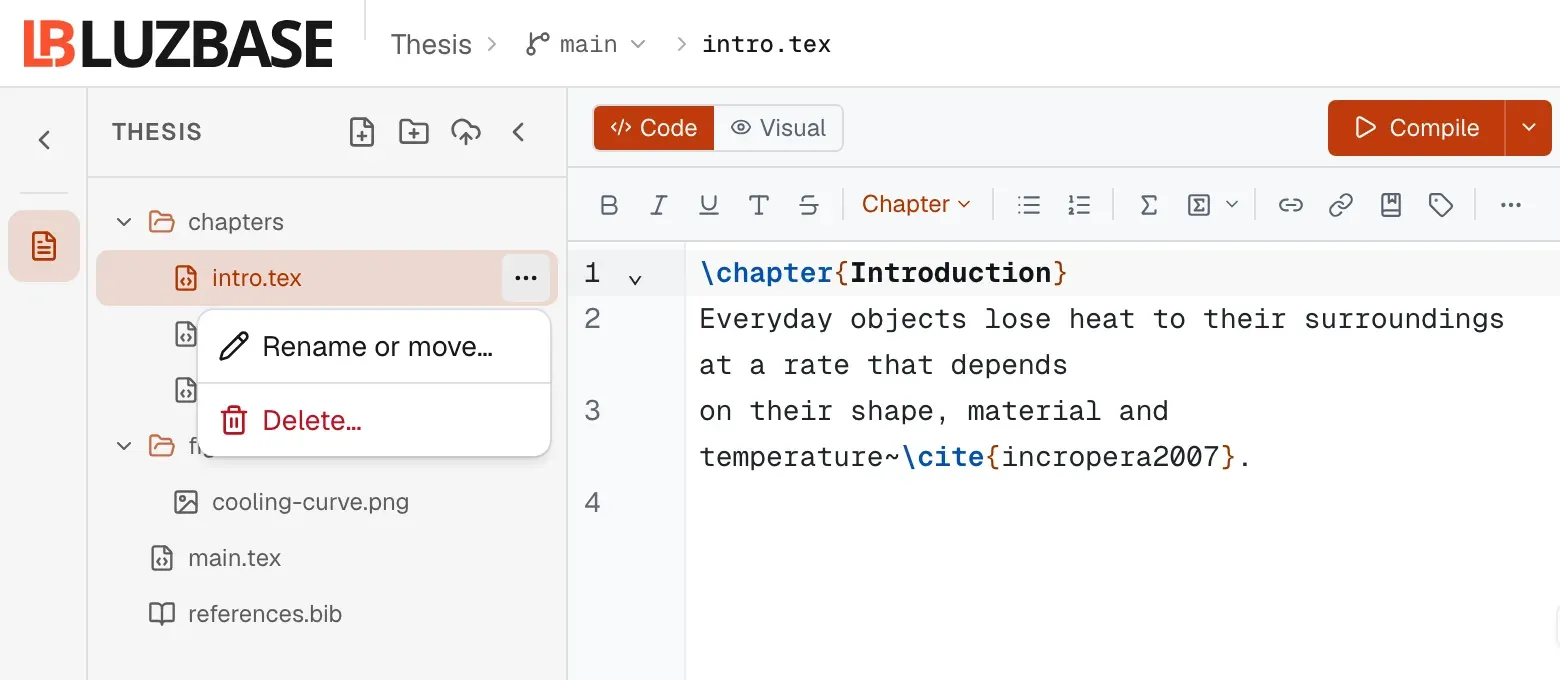Image resolution: width=1560 pixels, height=680 pixels.
Task: Click the \cite command in the editor
Action: coord(943,457)
